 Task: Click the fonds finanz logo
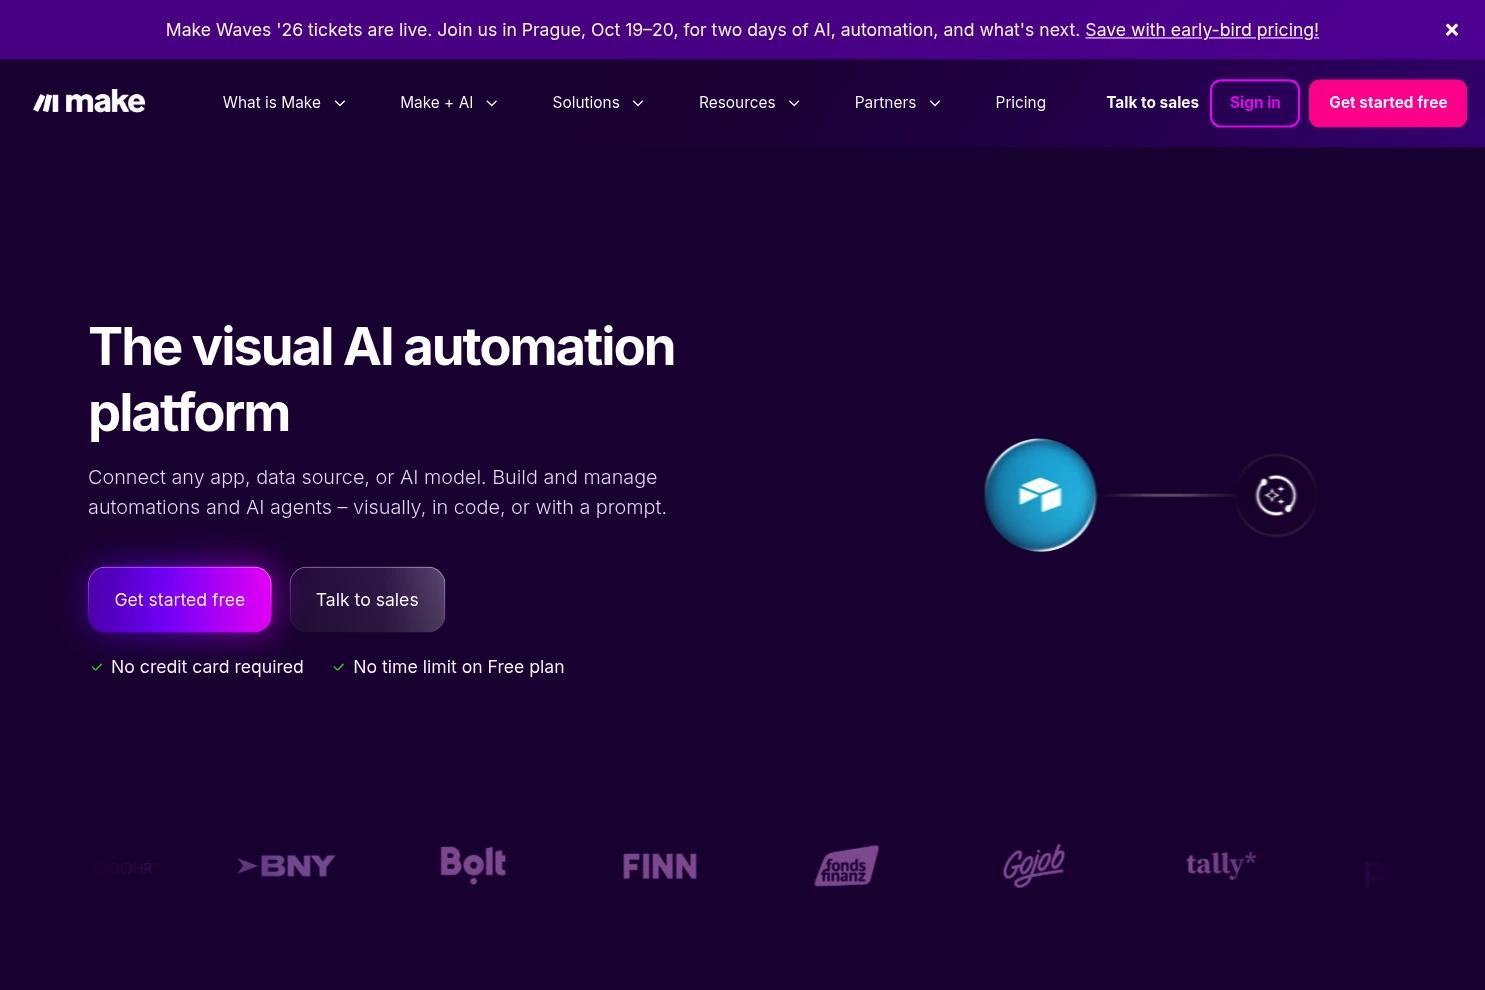(x=847, y=866)
